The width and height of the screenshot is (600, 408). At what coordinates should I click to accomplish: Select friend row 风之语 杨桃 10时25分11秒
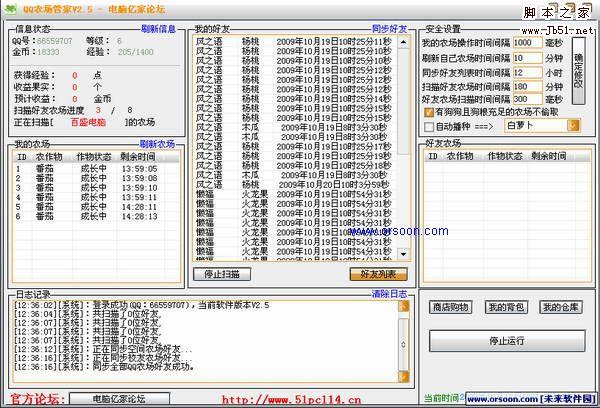293,41
